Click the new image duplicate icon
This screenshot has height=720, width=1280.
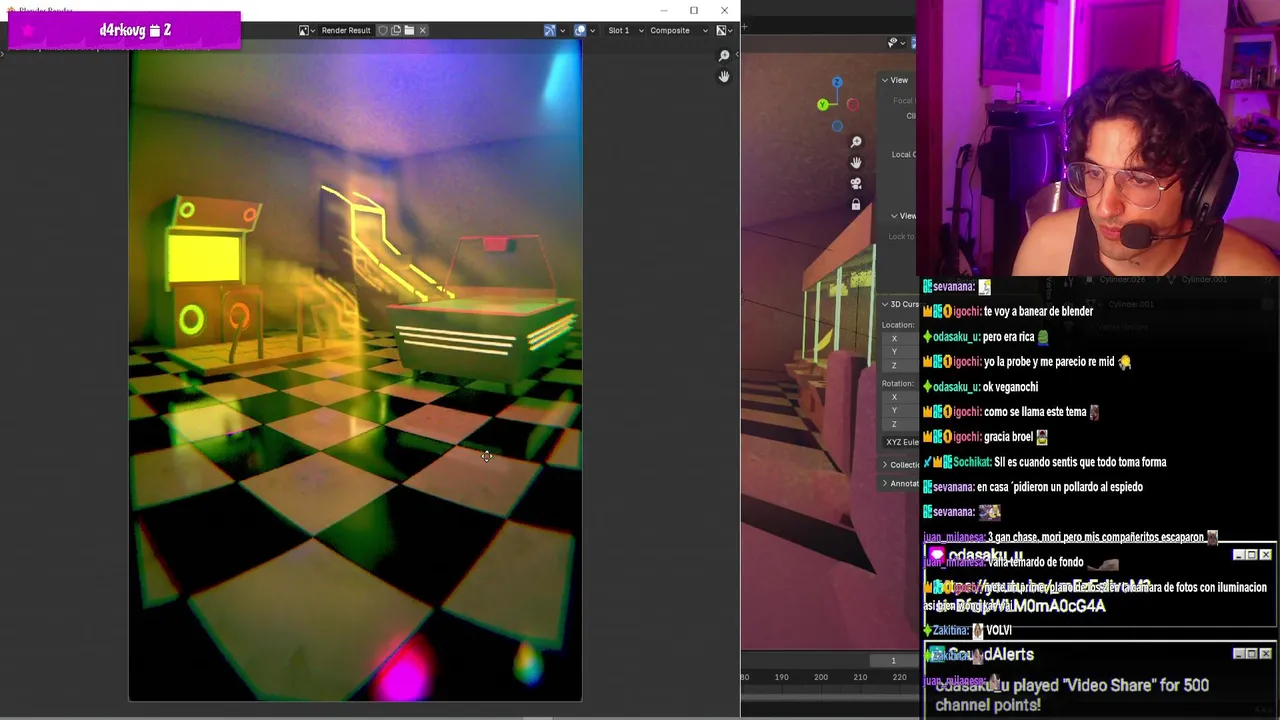click(x=396, y=30)
